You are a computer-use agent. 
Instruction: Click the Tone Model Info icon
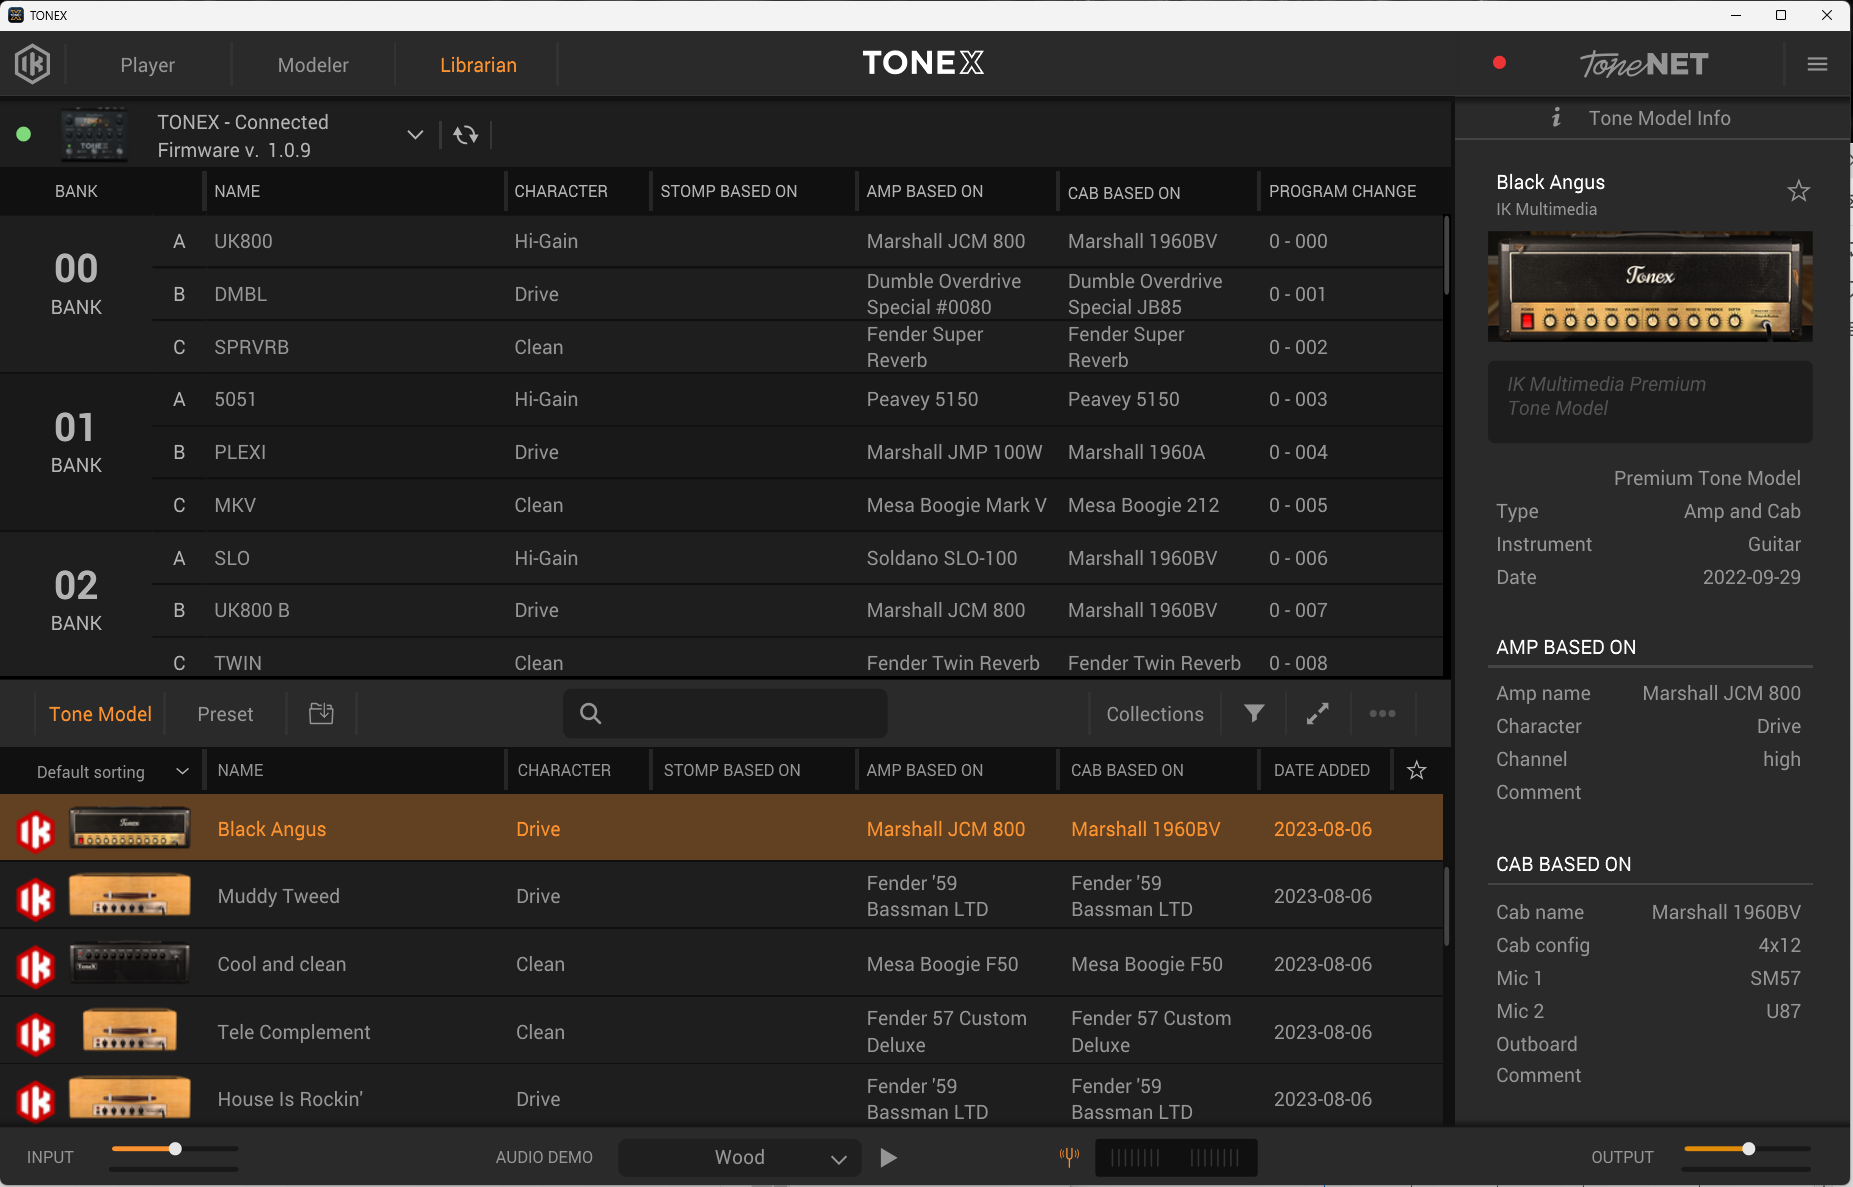click(1556, 118)
